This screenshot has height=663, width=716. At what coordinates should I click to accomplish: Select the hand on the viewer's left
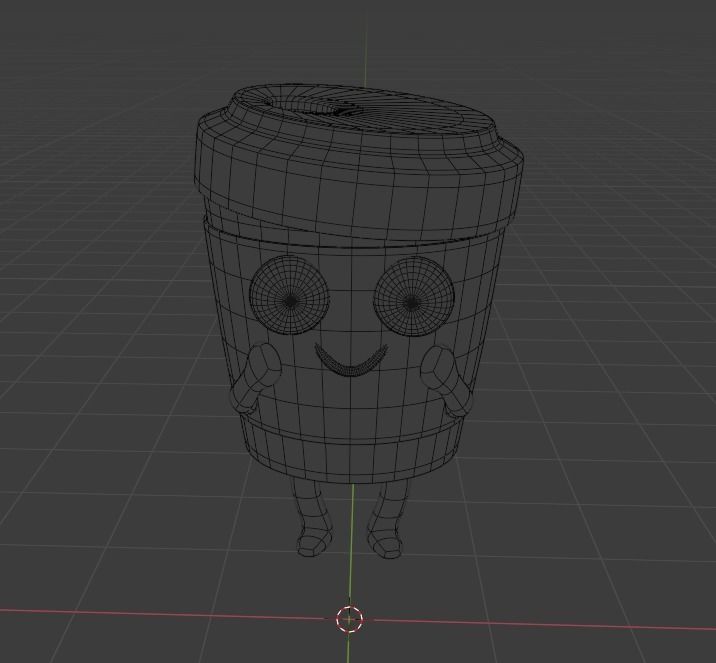(263, 365)
